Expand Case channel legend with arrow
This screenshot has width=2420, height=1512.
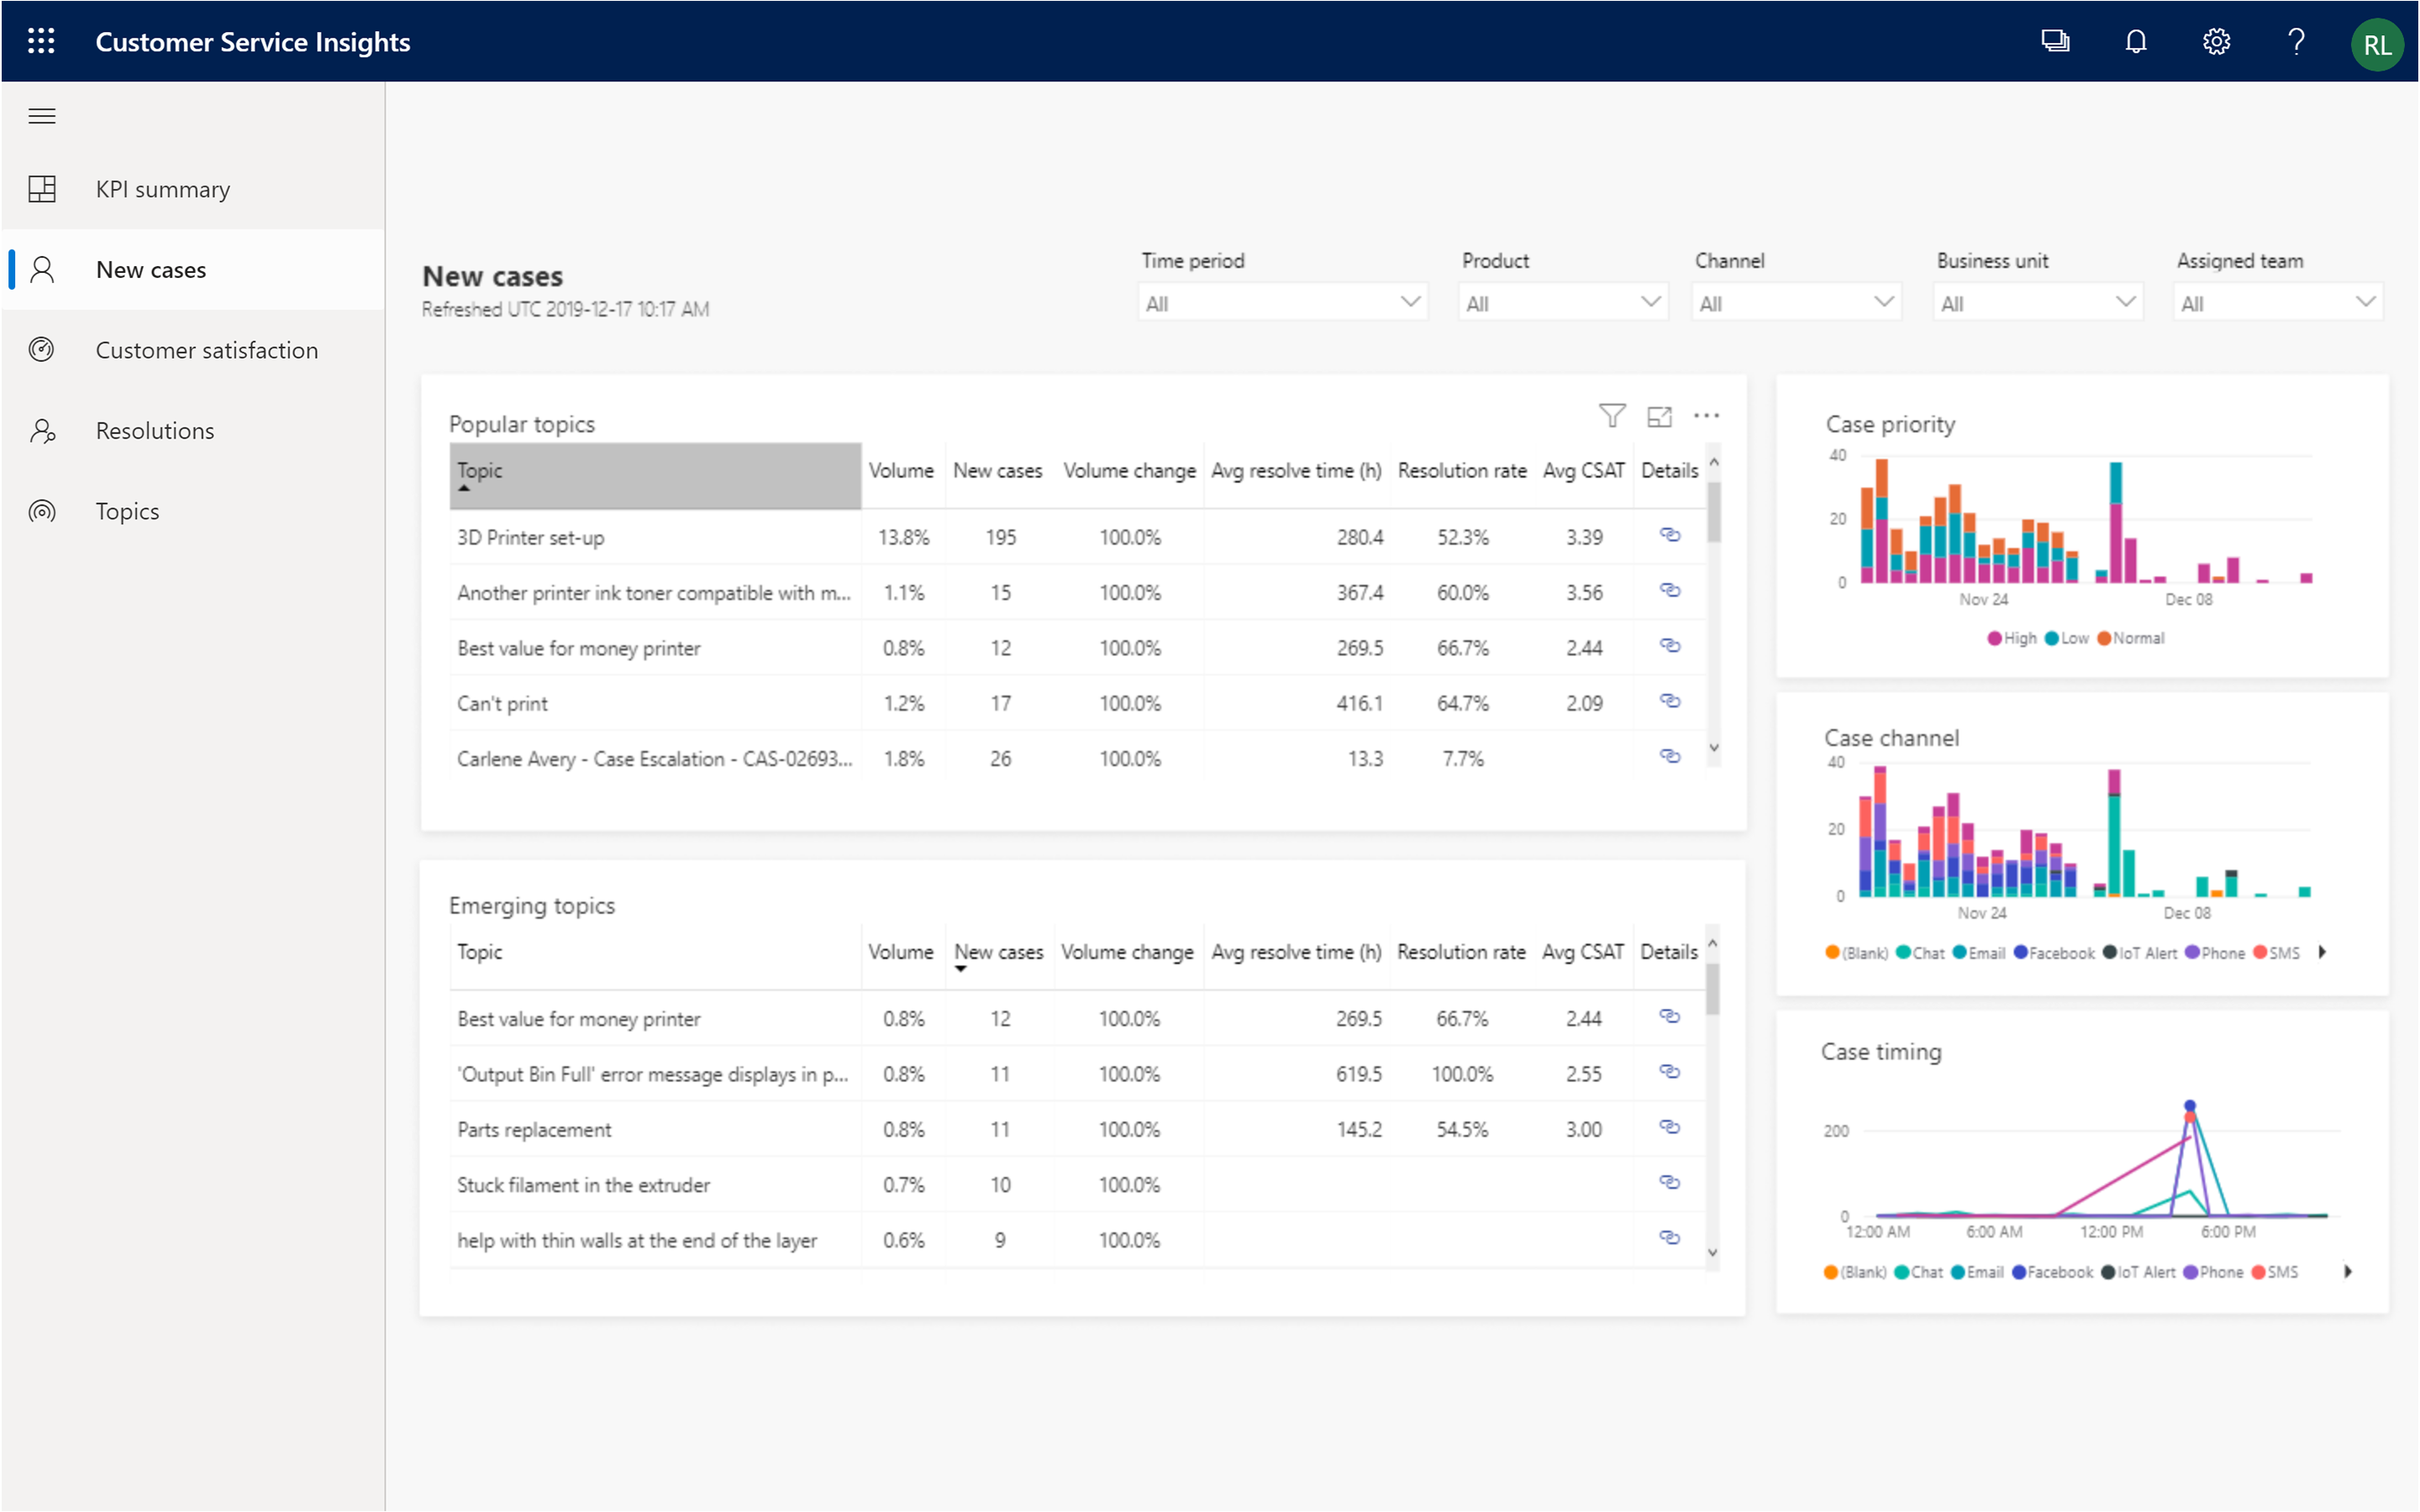(2322, 952)
